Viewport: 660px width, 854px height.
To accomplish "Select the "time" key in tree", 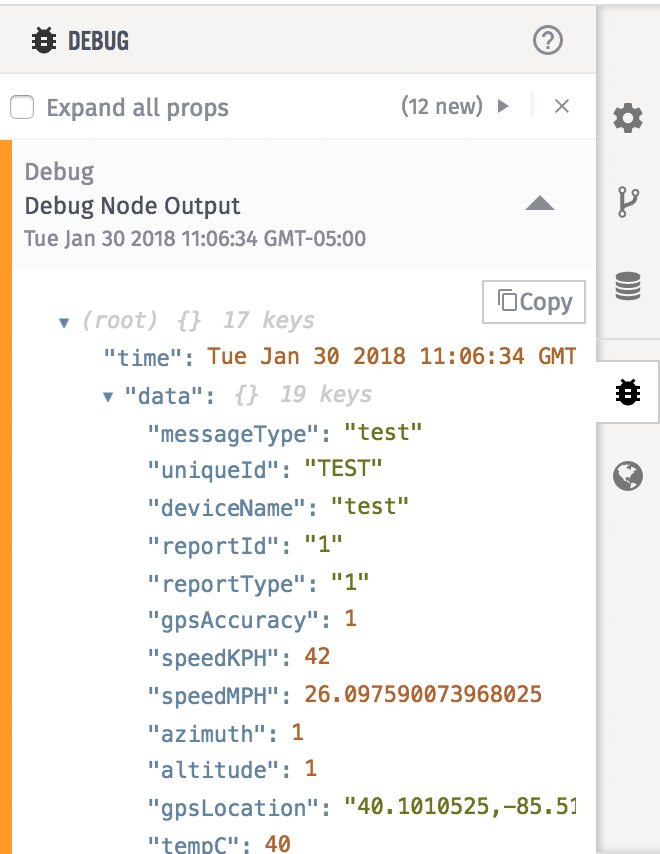I will tap(150, 357).
